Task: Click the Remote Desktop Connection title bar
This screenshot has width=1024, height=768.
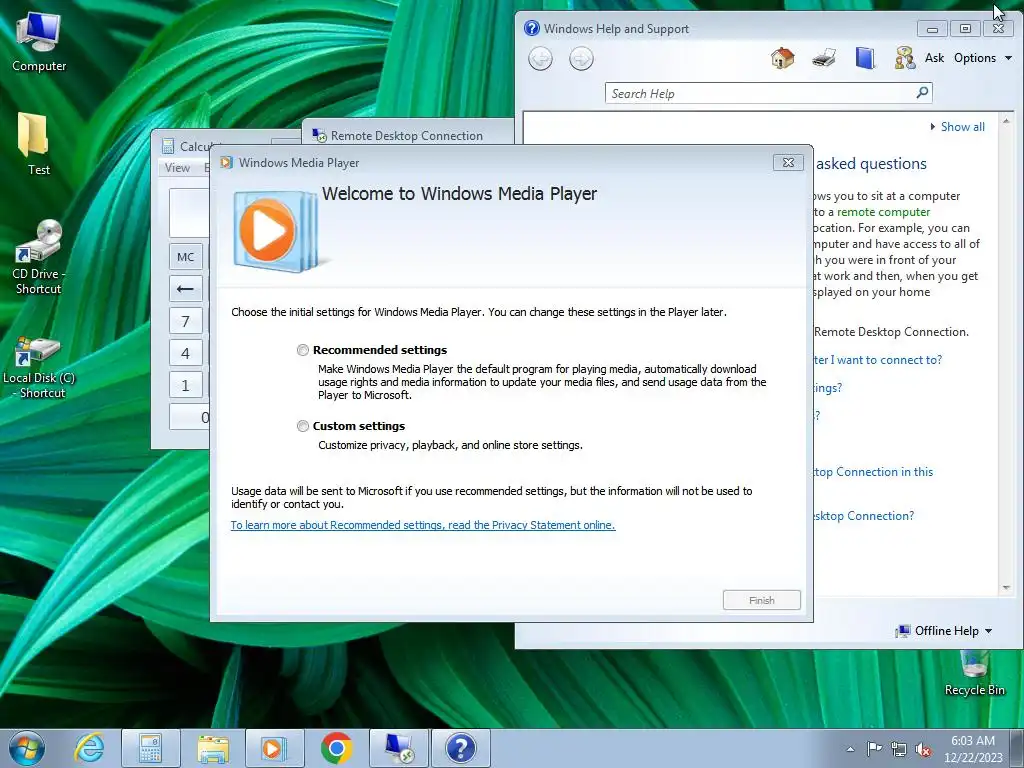Action: [x=408, y=135]
